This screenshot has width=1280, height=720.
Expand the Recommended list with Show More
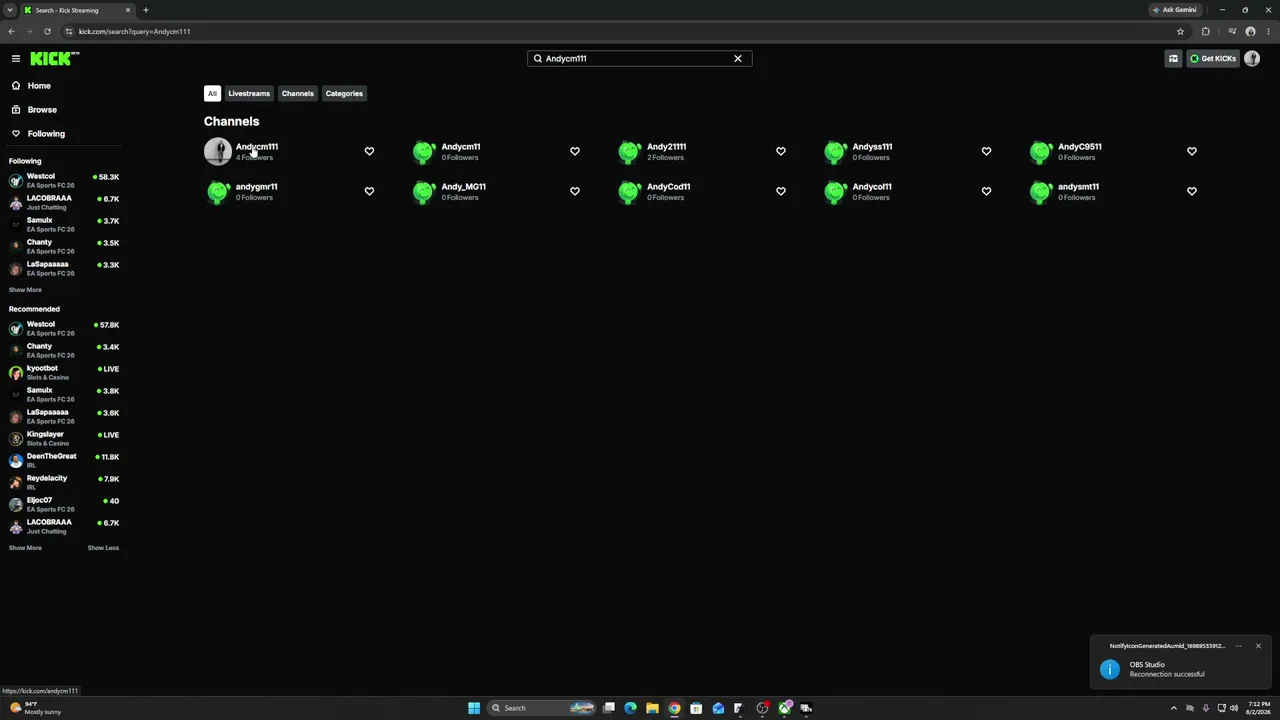click(x=26, y=548)
